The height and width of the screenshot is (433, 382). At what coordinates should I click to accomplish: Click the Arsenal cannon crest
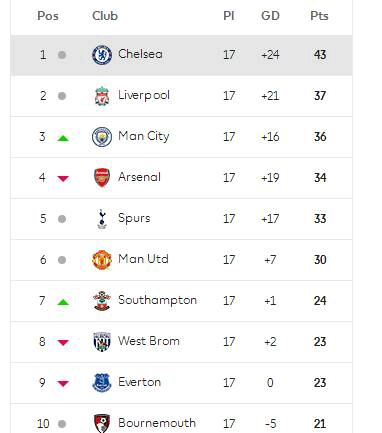coord(102,178)
